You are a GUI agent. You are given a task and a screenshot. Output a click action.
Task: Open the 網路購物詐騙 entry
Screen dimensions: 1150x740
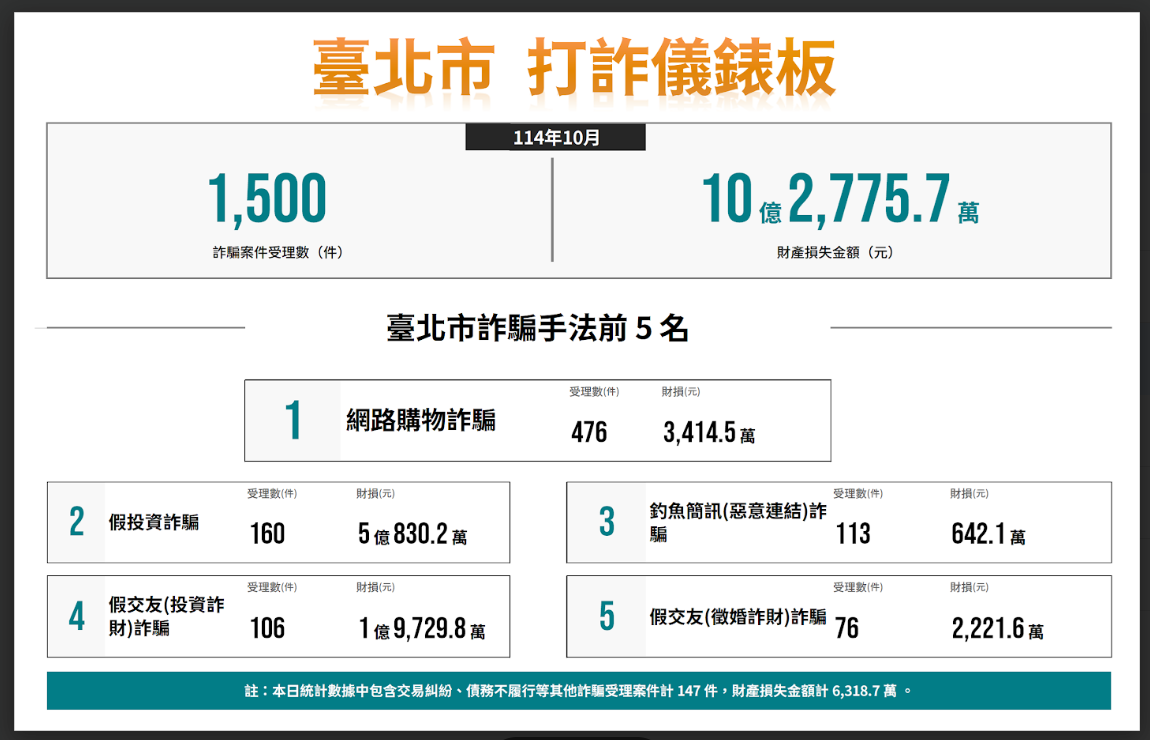[x=421, y=420]
